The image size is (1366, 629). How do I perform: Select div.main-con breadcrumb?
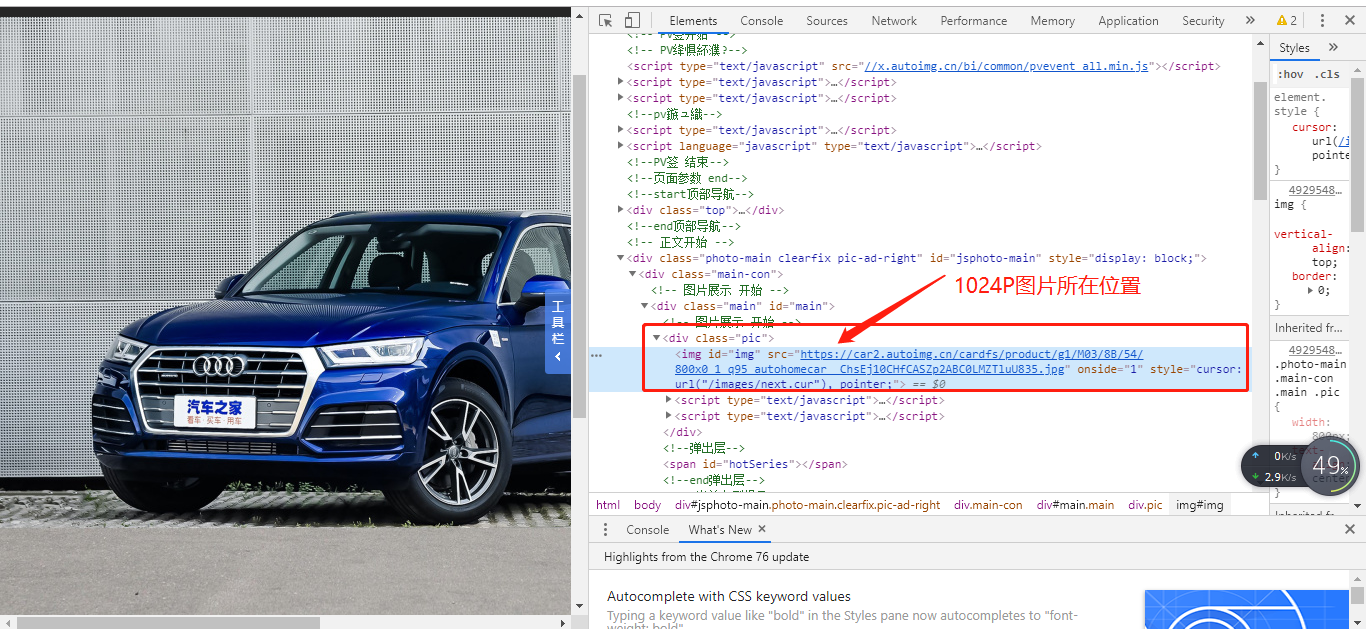pyautogui.click(x=988, y=505)
